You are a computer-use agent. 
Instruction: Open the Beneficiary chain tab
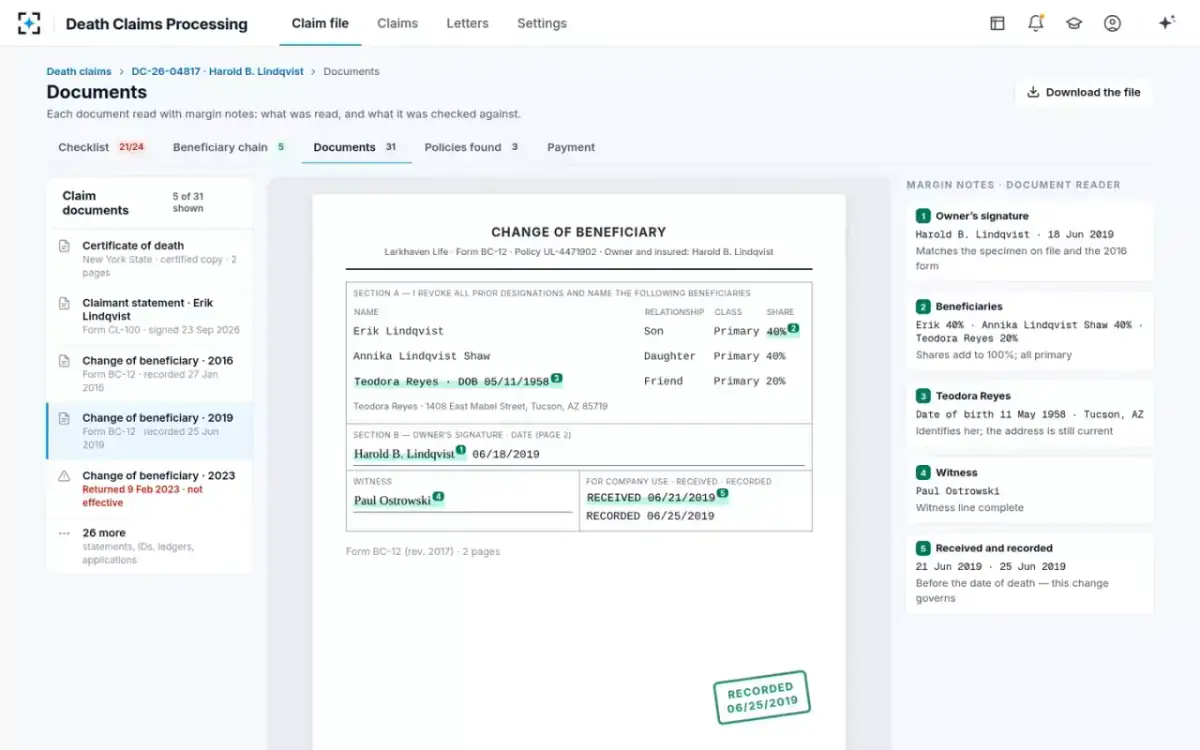pos(229,147)
